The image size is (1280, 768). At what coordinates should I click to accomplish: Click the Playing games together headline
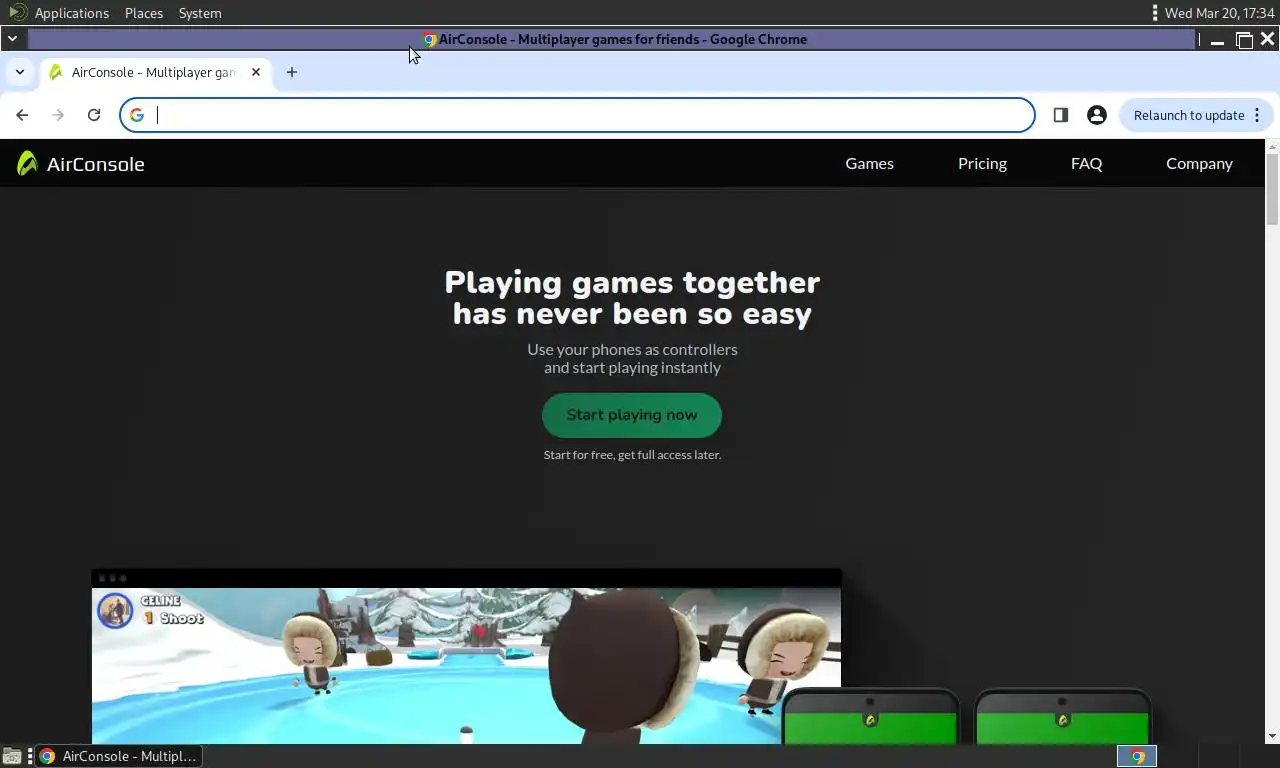coord(632,298)
